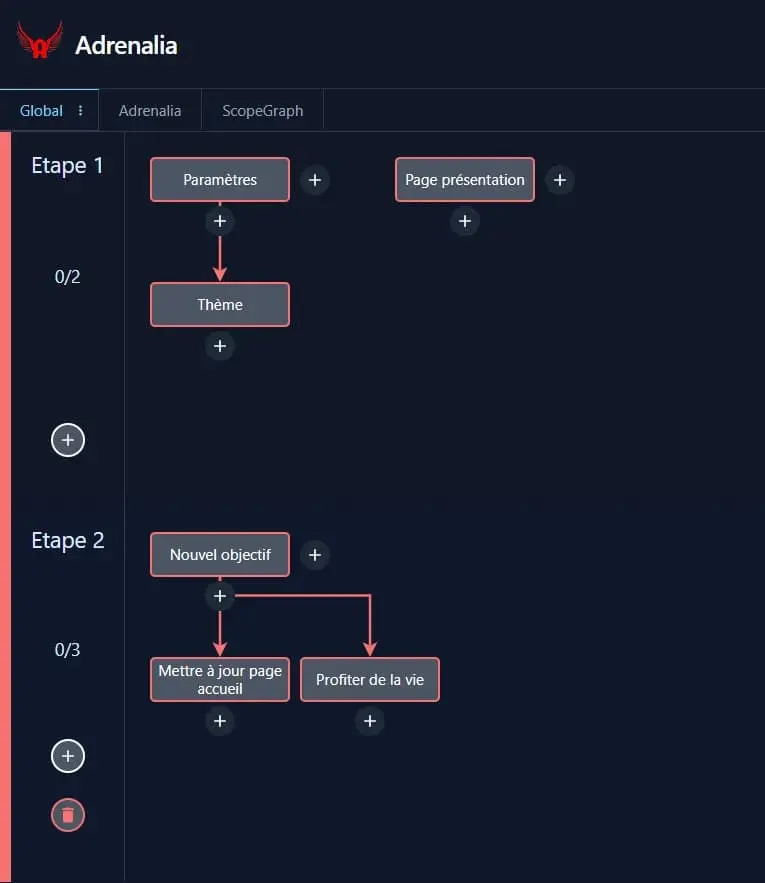
Task: Click the 0/3 progress counter
Action: 68,649
